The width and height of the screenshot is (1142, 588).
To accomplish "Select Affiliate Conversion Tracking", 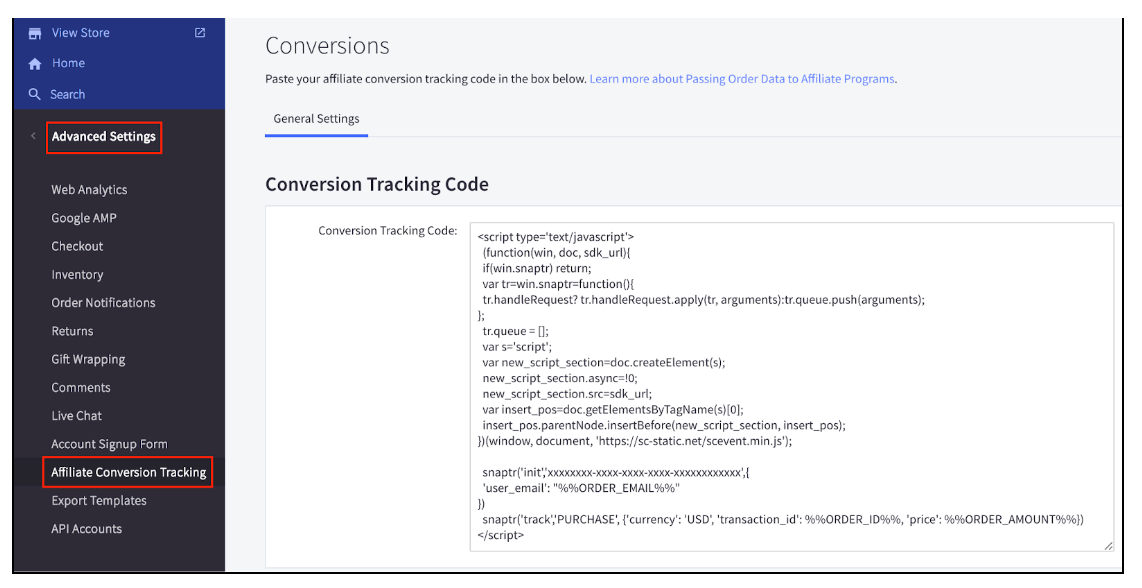I will pyautogui.click(x=128, y=472).
